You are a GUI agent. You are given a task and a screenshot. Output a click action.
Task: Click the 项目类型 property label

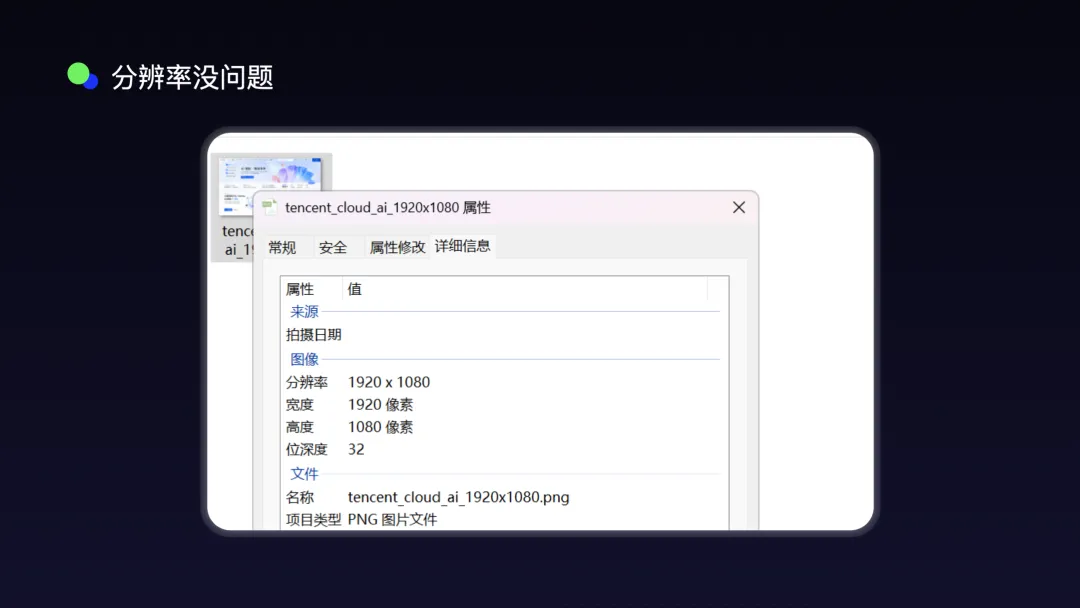(313, 520)
